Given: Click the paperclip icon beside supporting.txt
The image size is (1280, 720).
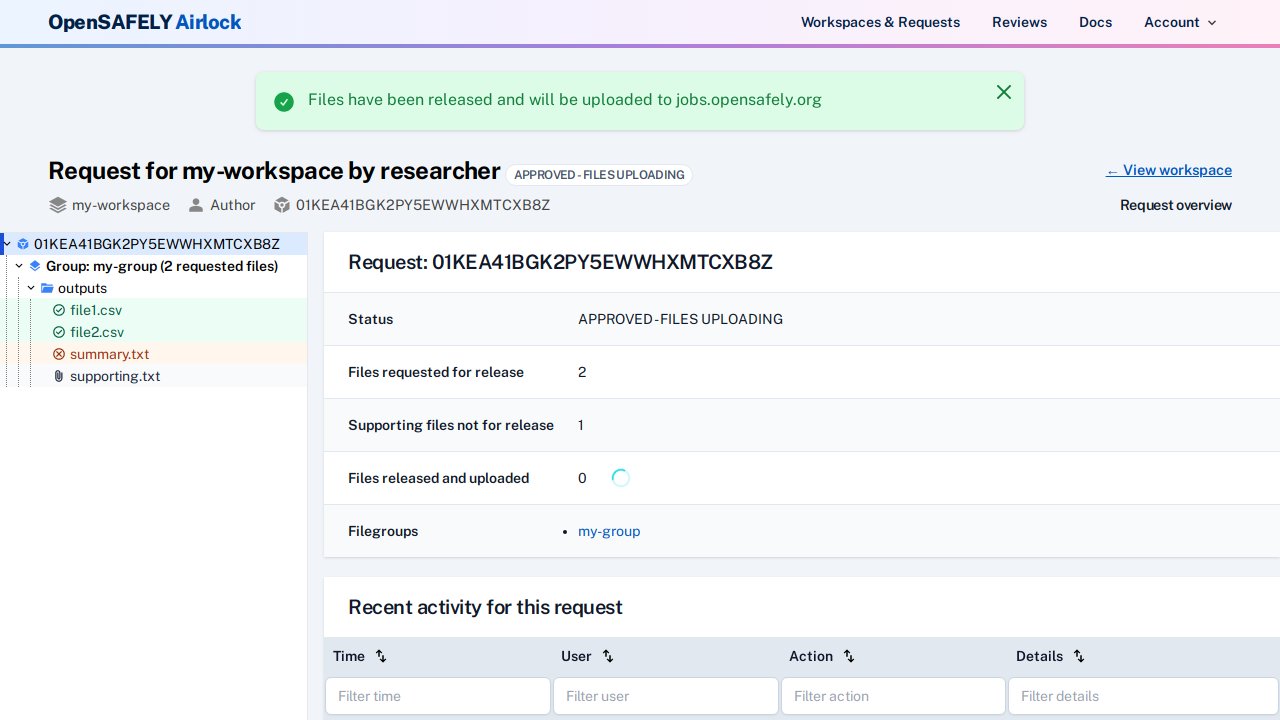Looking at the screenshot, I should click(x=58, y=376).
